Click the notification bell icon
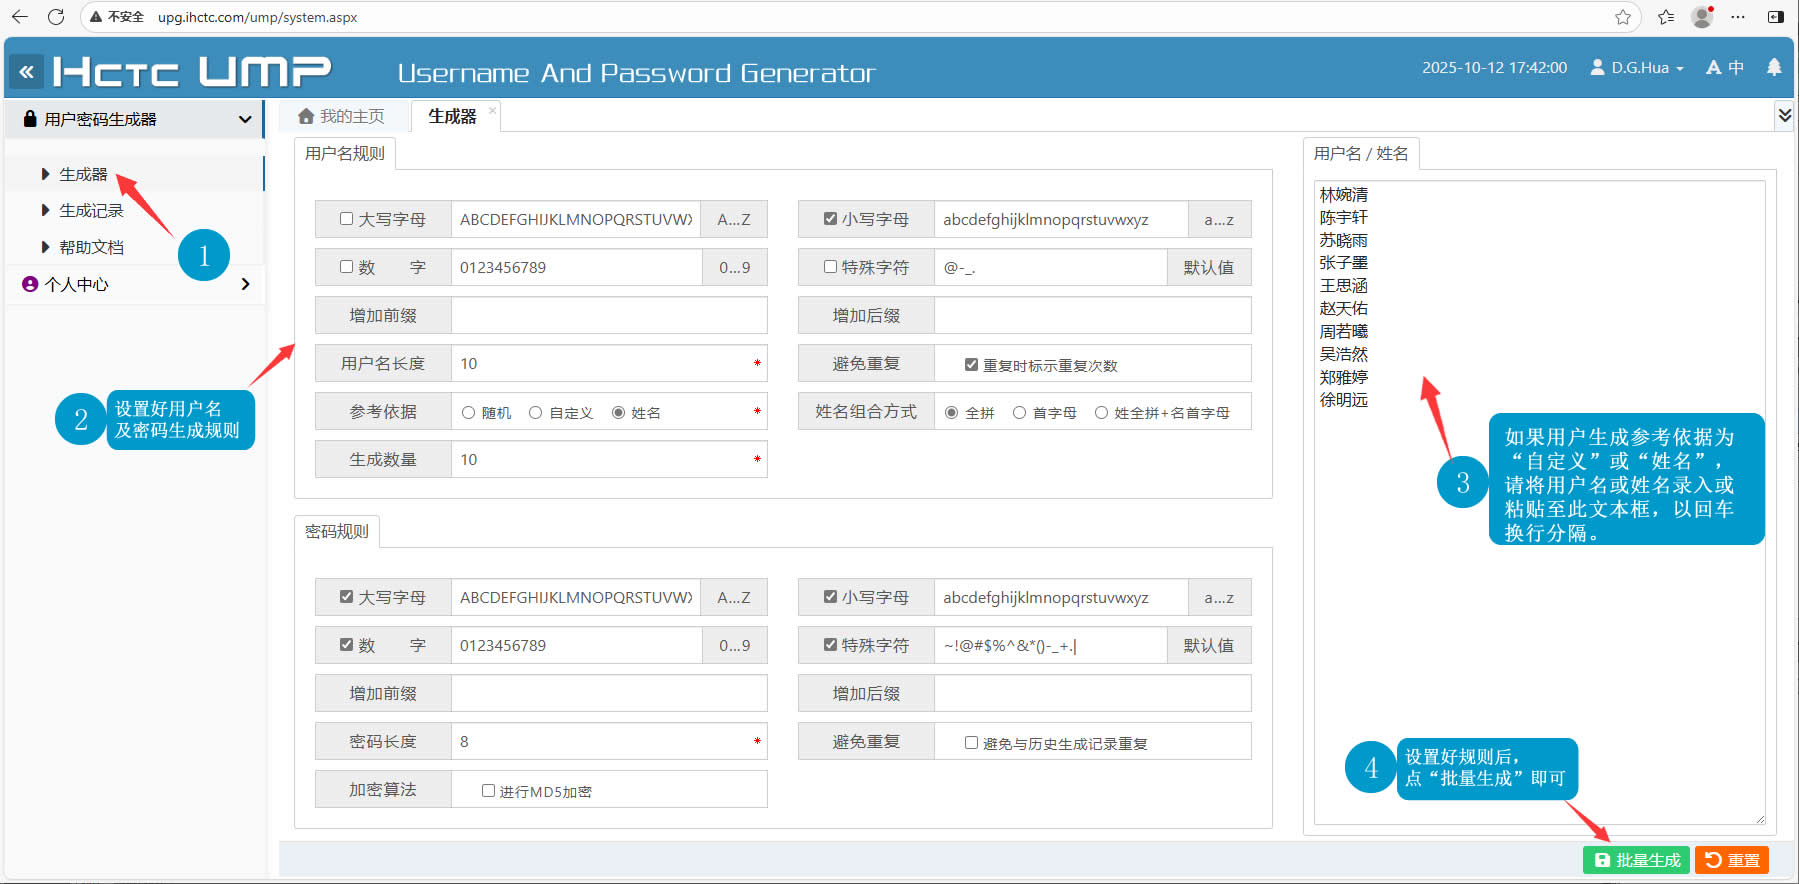Screen dimensions: 1799x884 click(x=1774, y=67)
